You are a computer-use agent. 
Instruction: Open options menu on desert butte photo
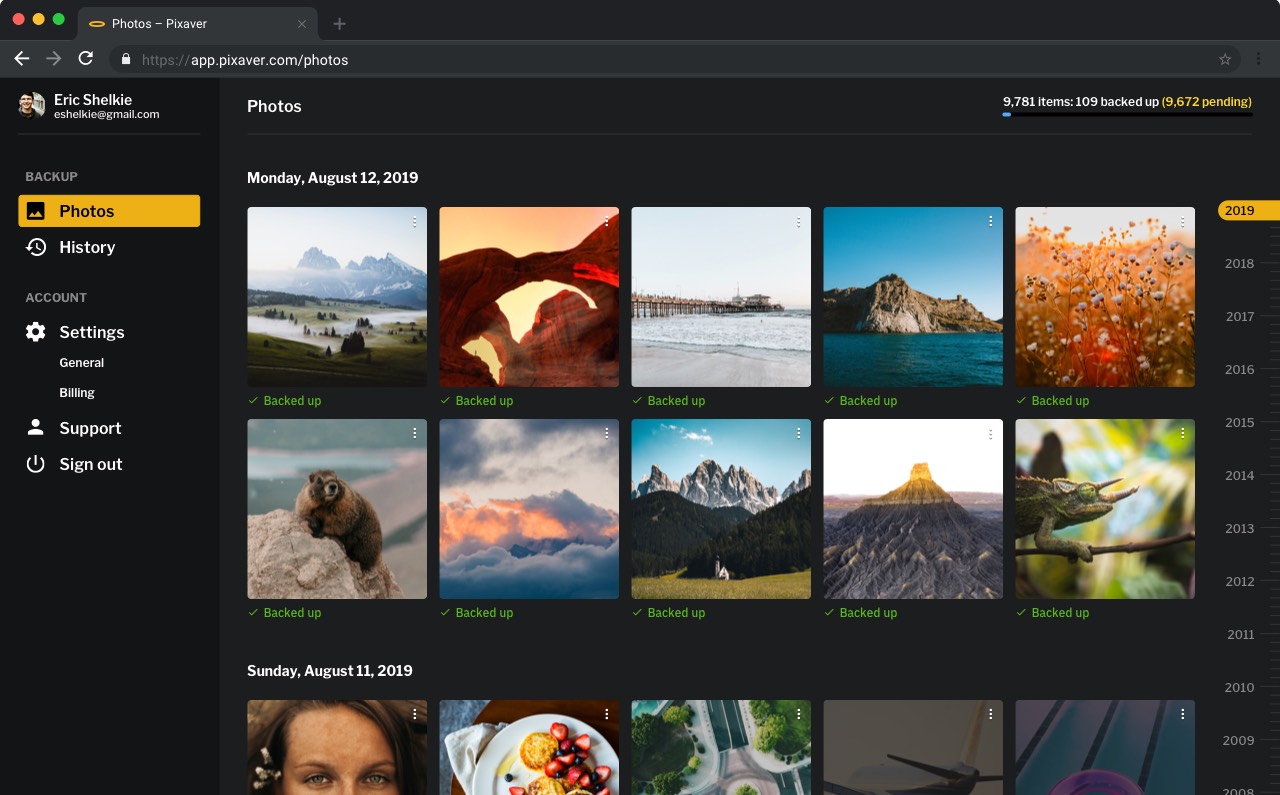point(991,434)
